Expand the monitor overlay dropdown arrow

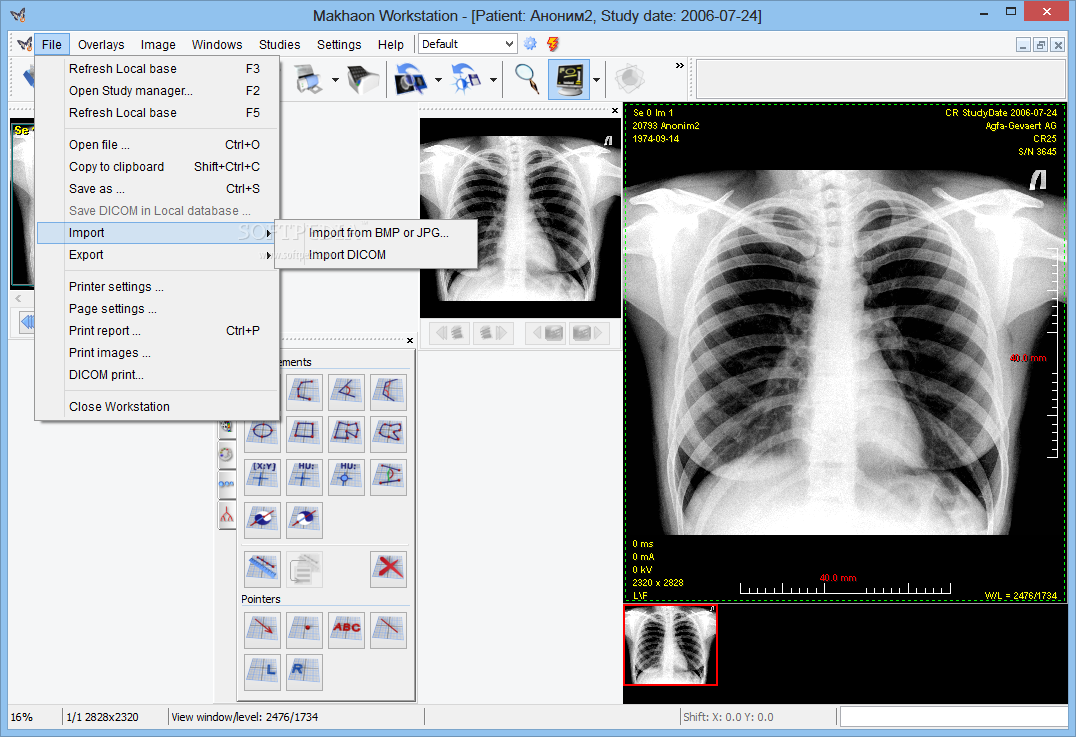pyautogui.click(x=596, y=80)
